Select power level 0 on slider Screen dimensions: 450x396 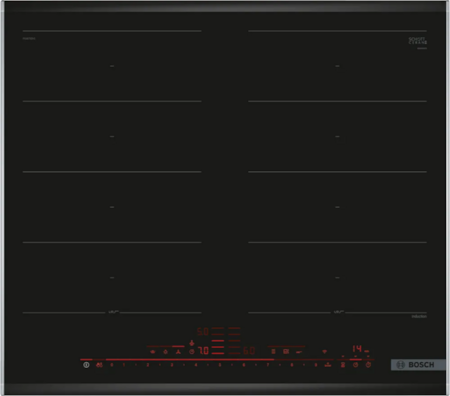click(x=112, y=365)
